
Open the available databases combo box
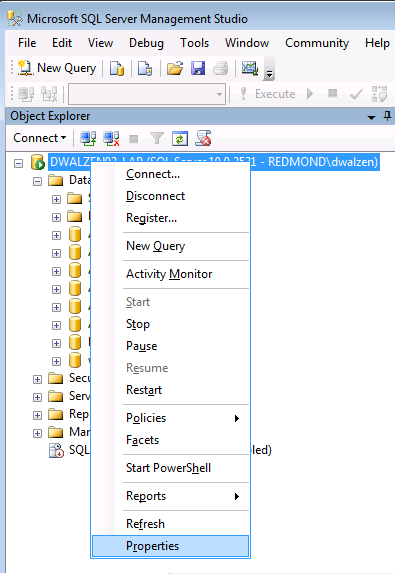click(147, 94)
